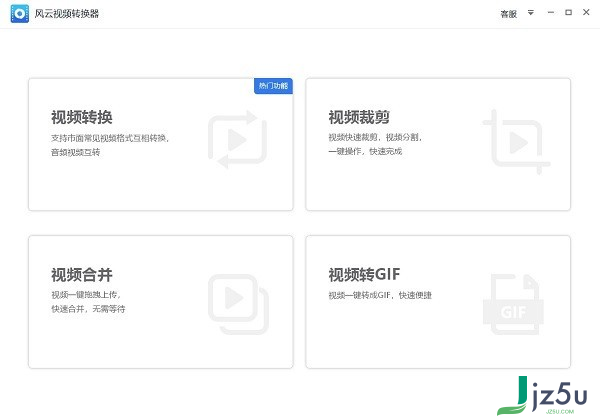The height and width of the screenshot is (416, 600).
Task: Click the 视频一键拖拽上传 description
Action: pos(86,295)
